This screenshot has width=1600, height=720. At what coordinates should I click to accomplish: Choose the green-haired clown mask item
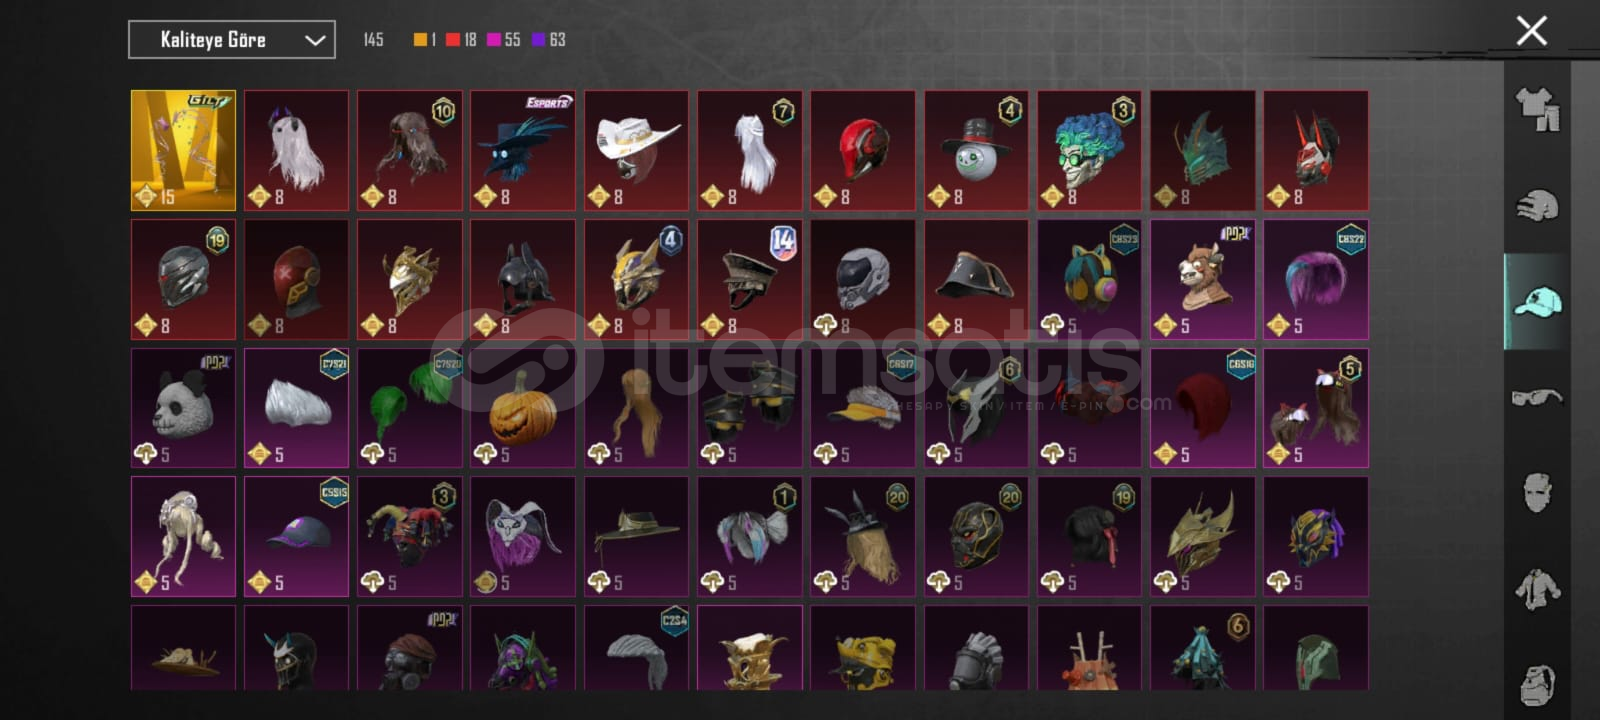(1089, 150)
